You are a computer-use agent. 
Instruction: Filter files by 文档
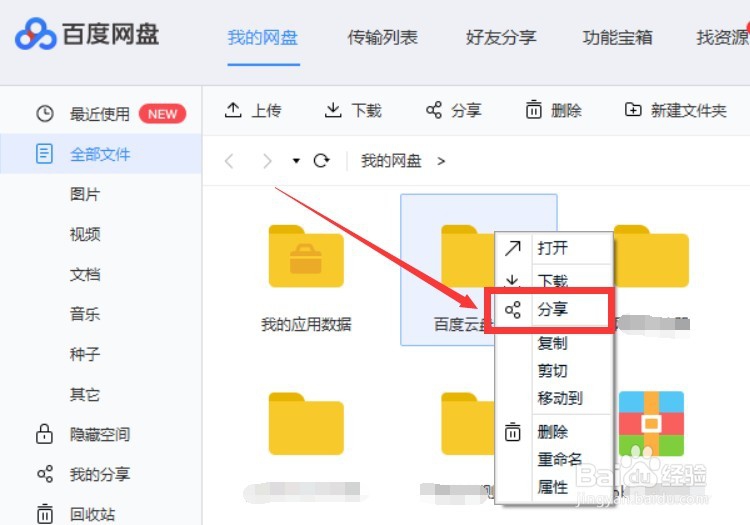tap(85, 274)
